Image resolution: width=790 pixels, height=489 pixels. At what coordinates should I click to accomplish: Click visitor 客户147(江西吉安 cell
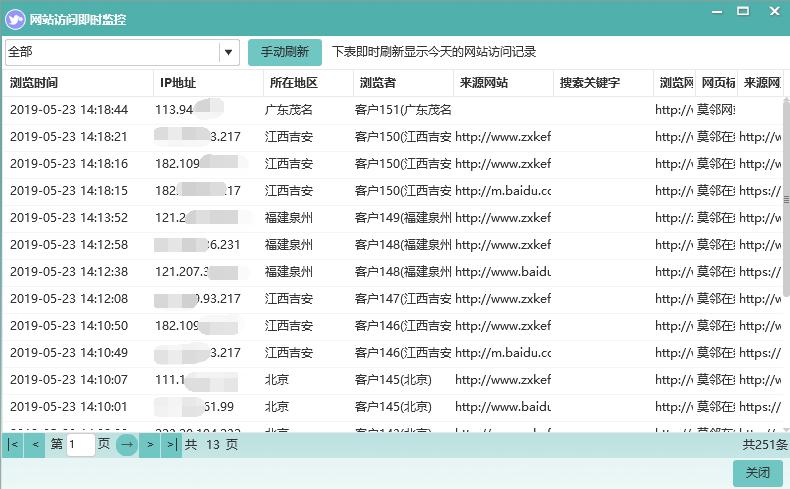click(403, 299)
